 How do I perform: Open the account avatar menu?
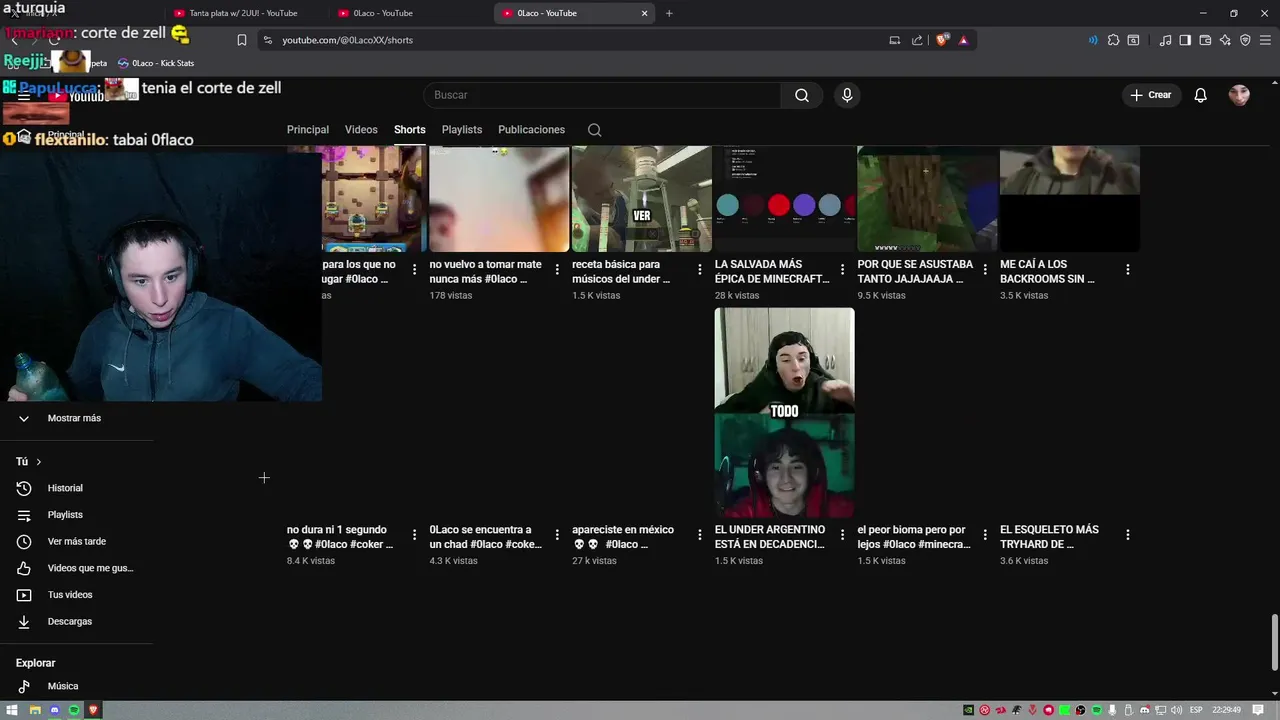pyautogui.click(x=1239, y=95)
